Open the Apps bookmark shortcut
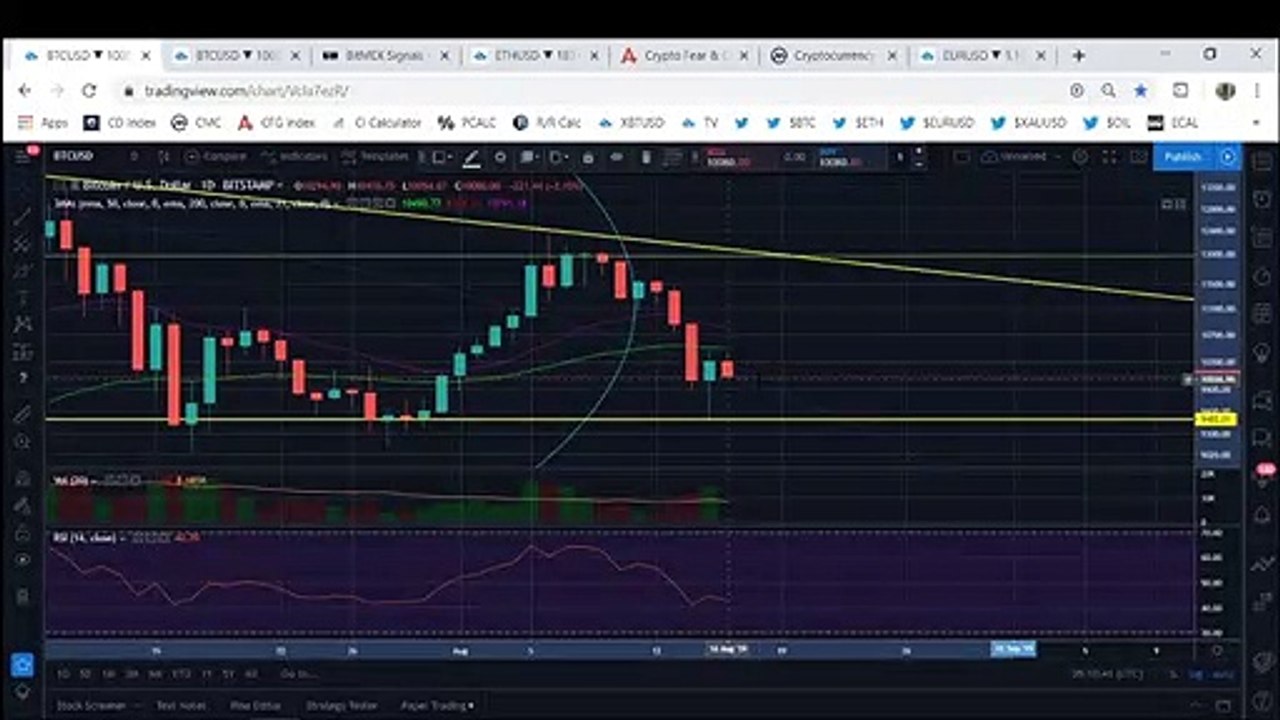 42,123
